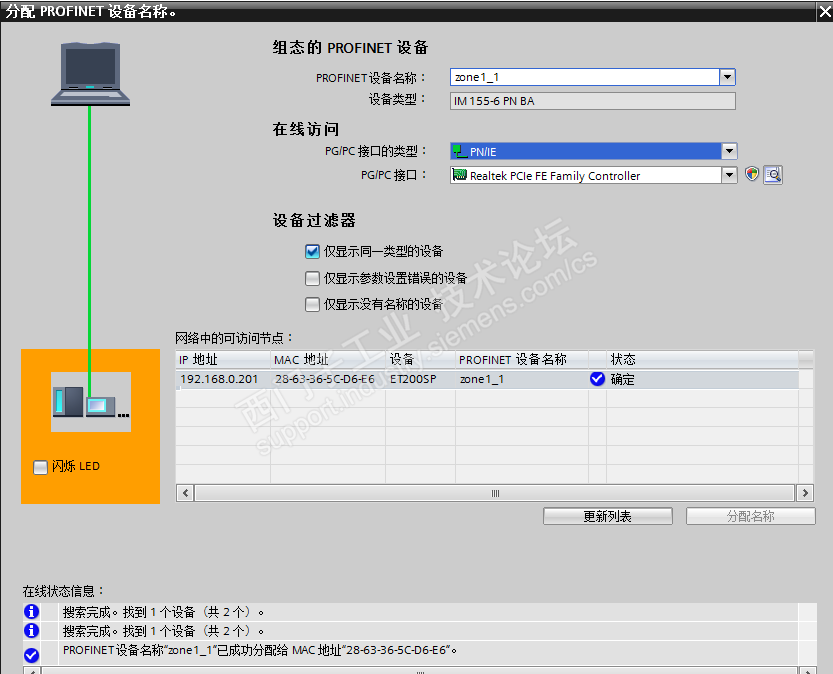Viewport: 833px width, 674px height.
Task: Click the node table horizontal scrollbar thumb
Action: tap(495, 493)
